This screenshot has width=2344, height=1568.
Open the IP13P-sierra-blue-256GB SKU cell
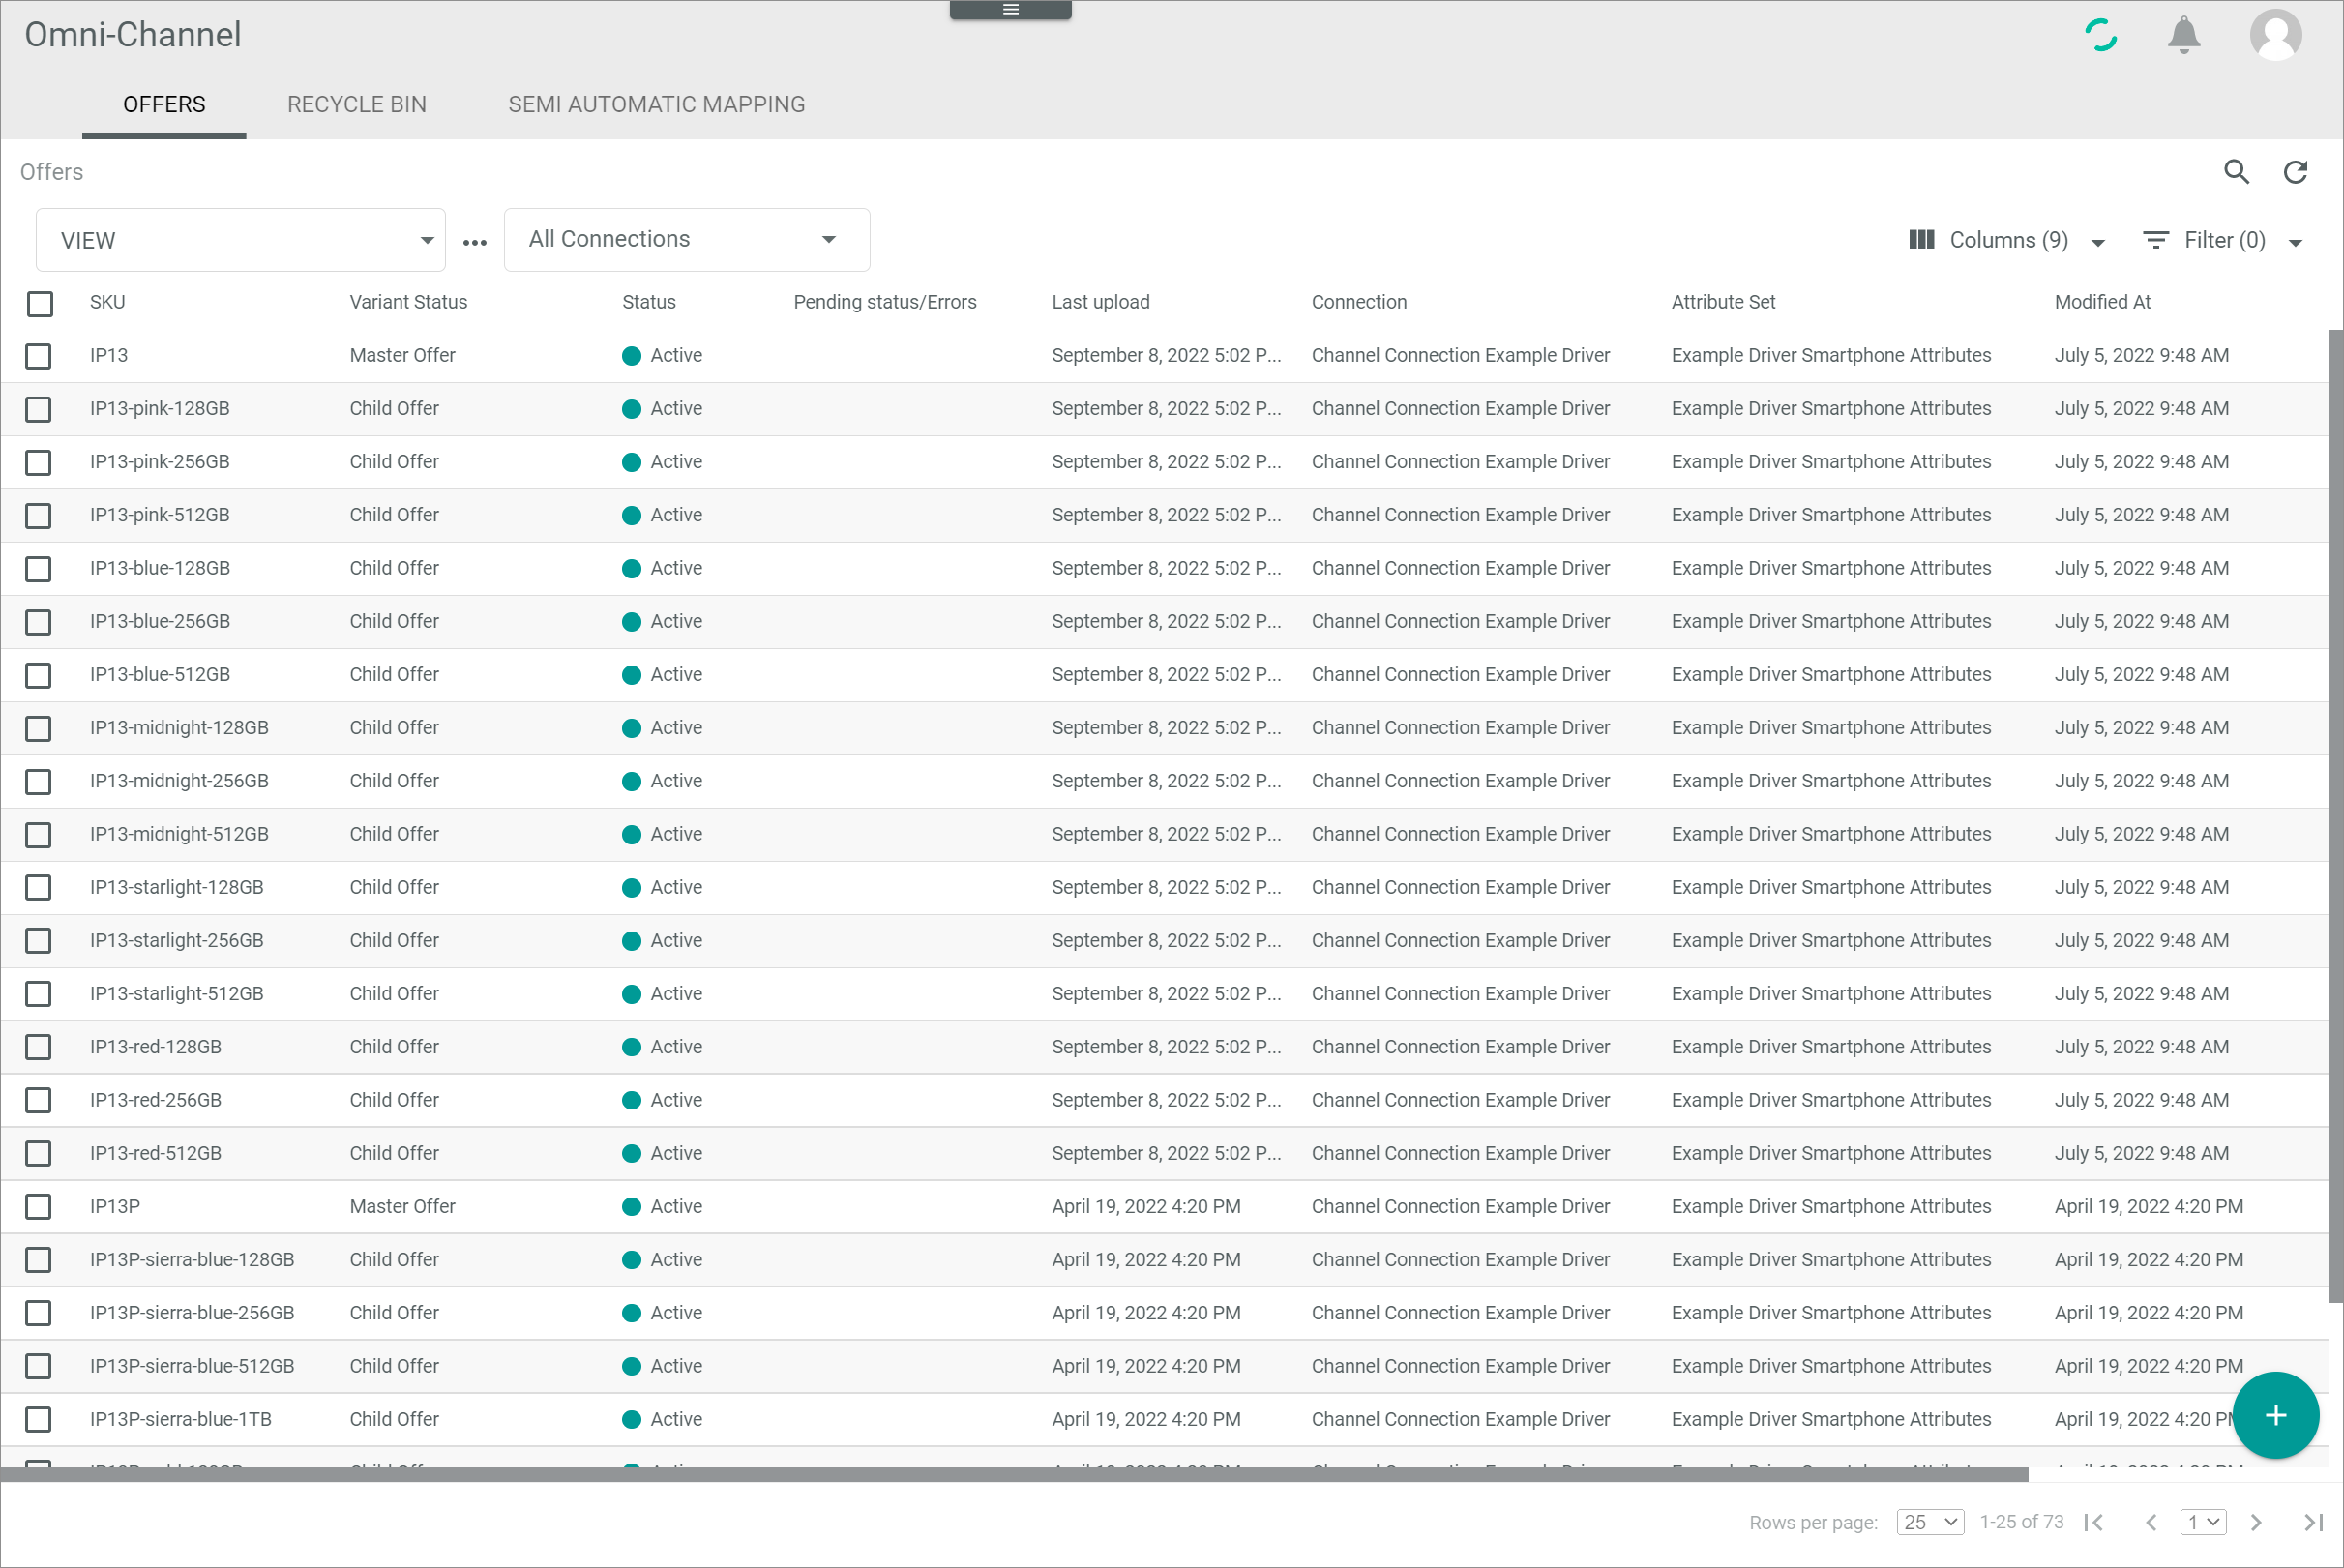(x=192, y=1313)
